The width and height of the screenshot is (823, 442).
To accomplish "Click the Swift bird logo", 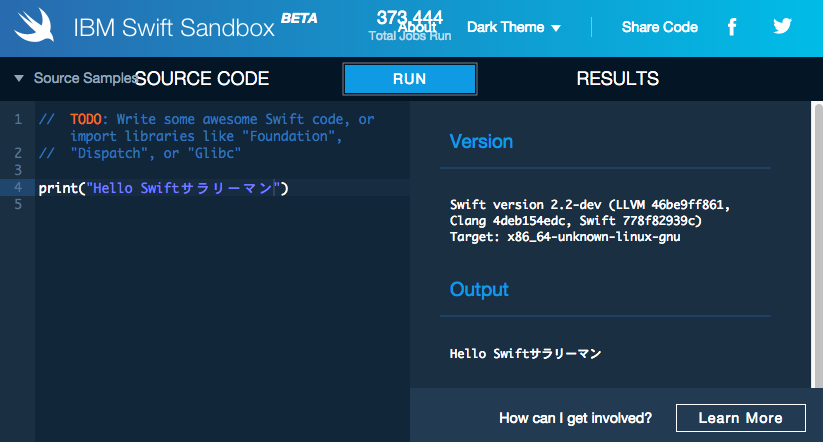I will pos(34,26).
